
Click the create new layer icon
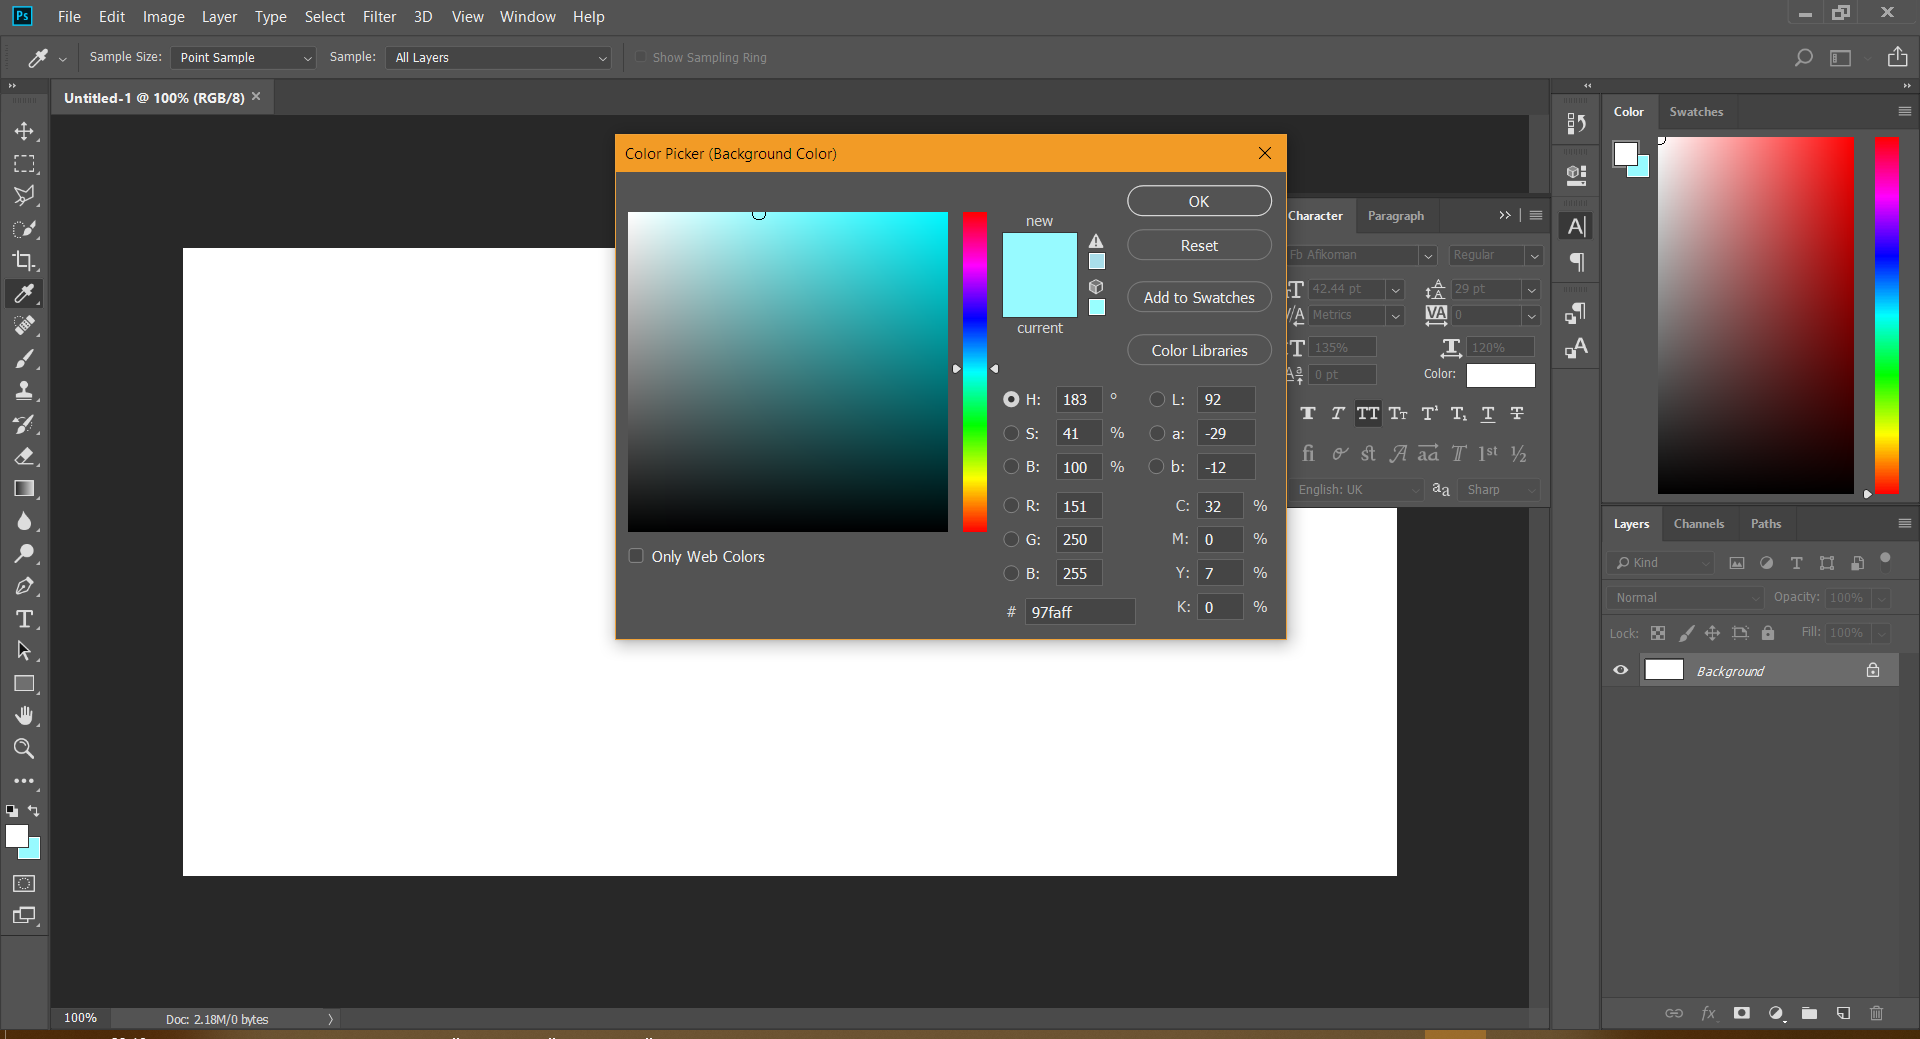click(1843, 1013)
